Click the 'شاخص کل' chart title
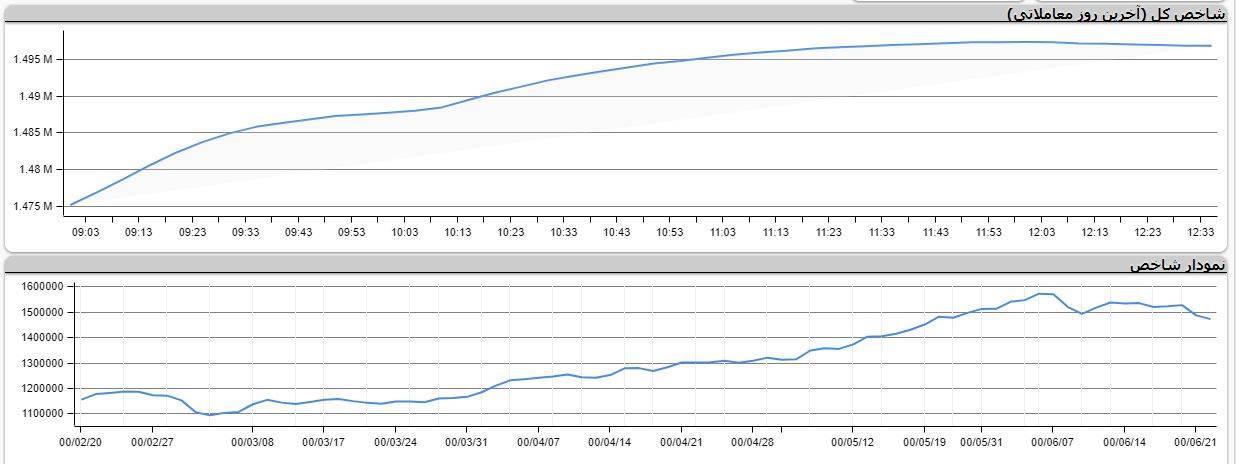This screenshot has width=1236, height=464. point(1115,14)
